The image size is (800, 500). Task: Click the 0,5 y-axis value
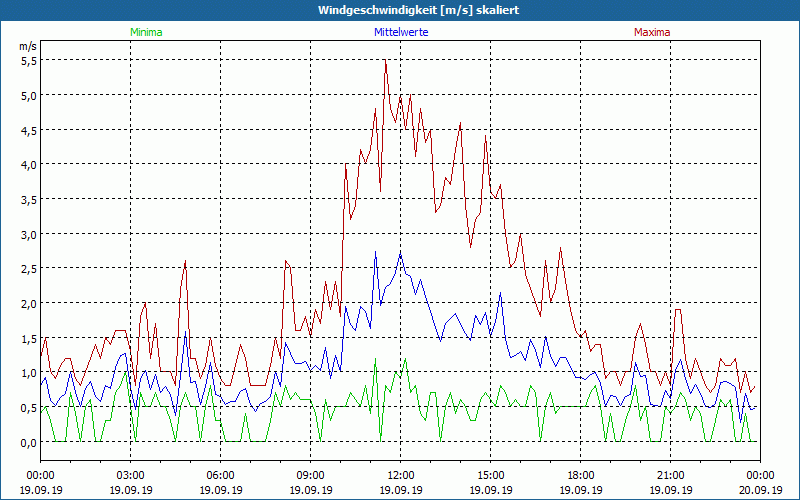coord(29,408)
